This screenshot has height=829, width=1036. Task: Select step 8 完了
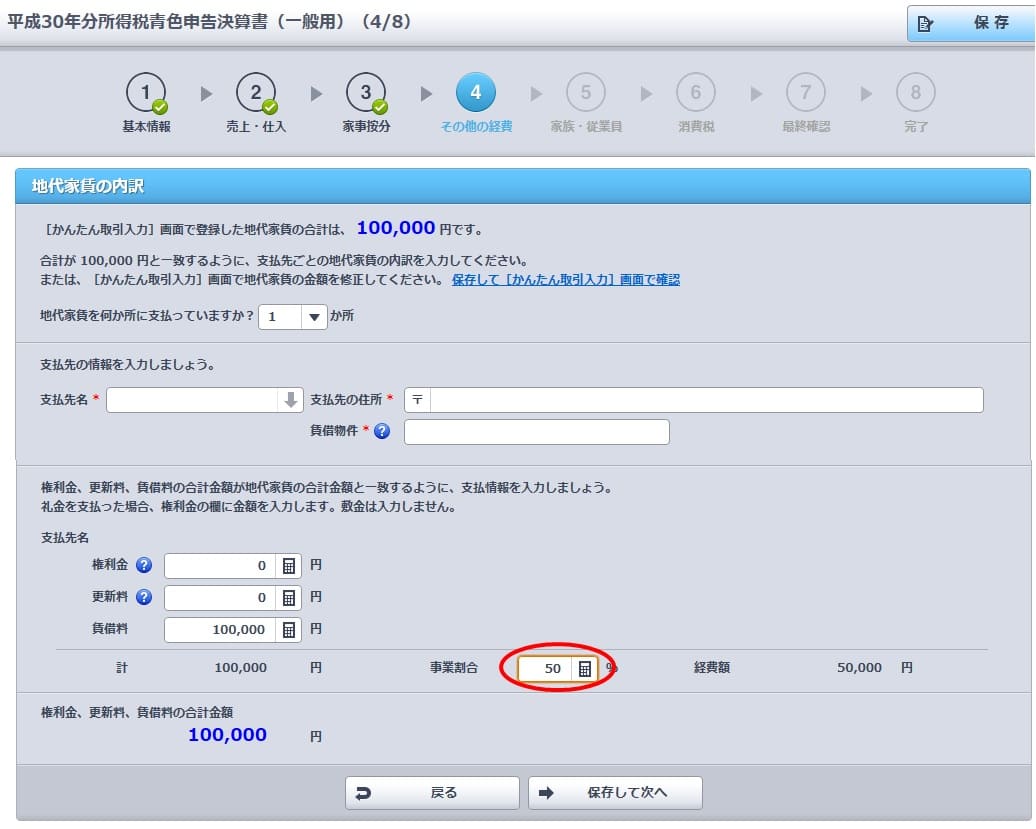pos(916,102)
